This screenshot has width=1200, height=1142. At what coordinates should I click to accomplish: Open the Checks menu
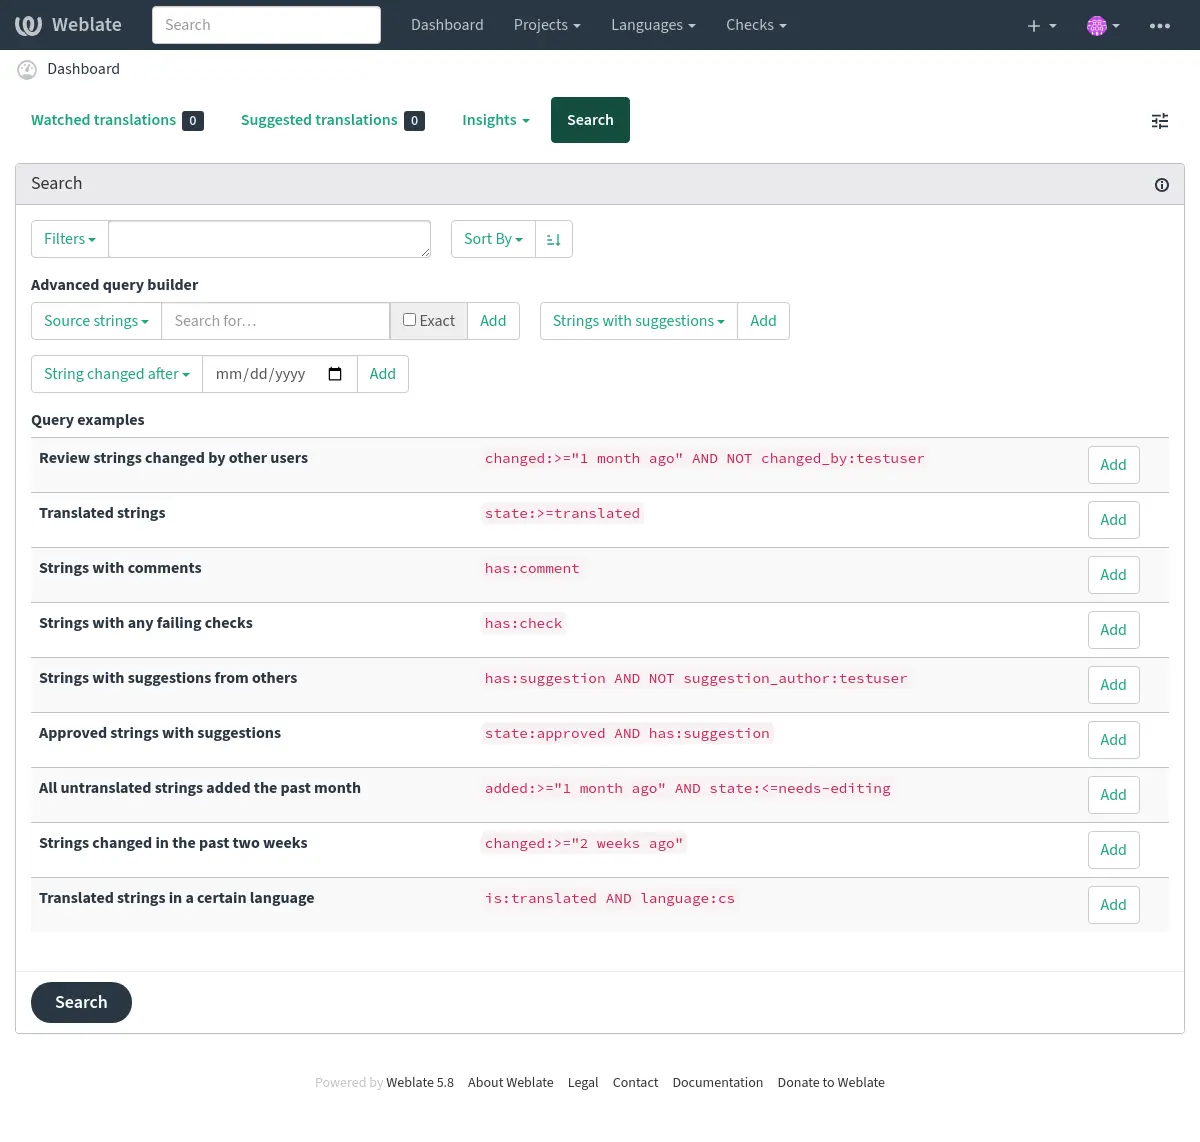click(756, 25)
